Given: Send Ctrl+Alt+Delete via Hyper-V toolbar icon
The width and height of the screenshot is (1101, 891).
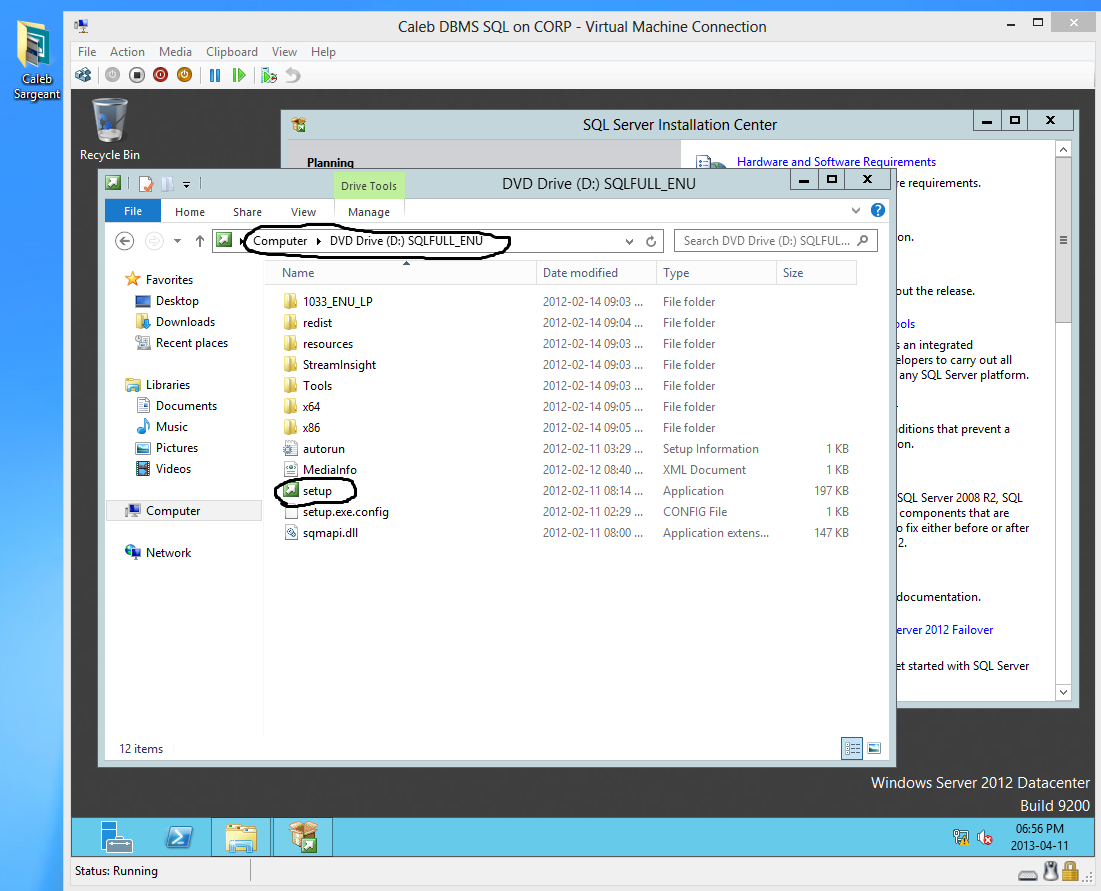Looking at the screenshot, I should click(83, 74).
